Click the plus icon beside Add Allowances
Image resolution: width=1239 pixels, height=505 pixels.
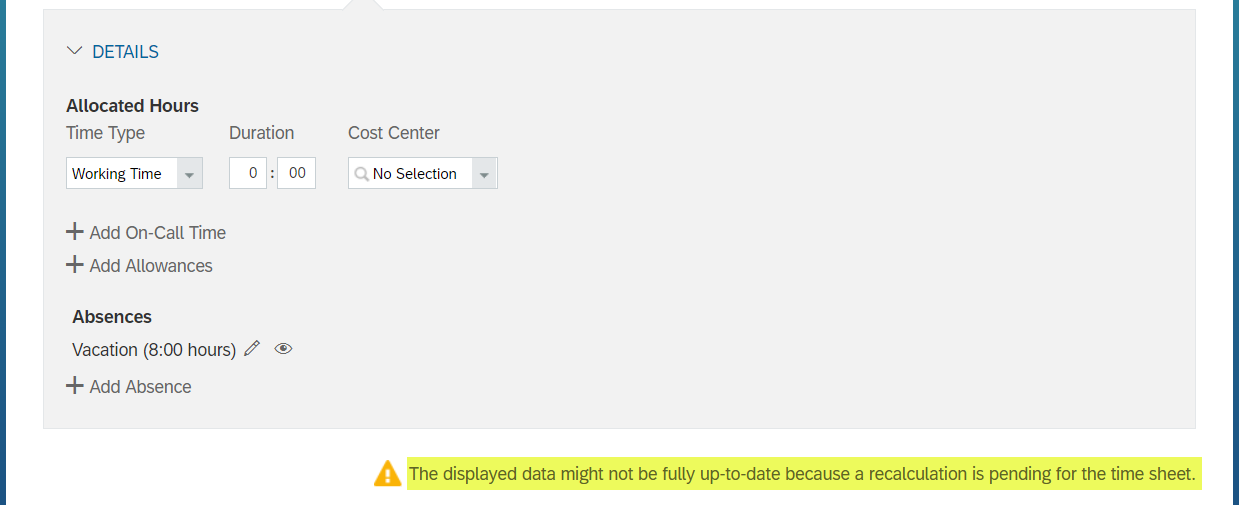[75, 265]
